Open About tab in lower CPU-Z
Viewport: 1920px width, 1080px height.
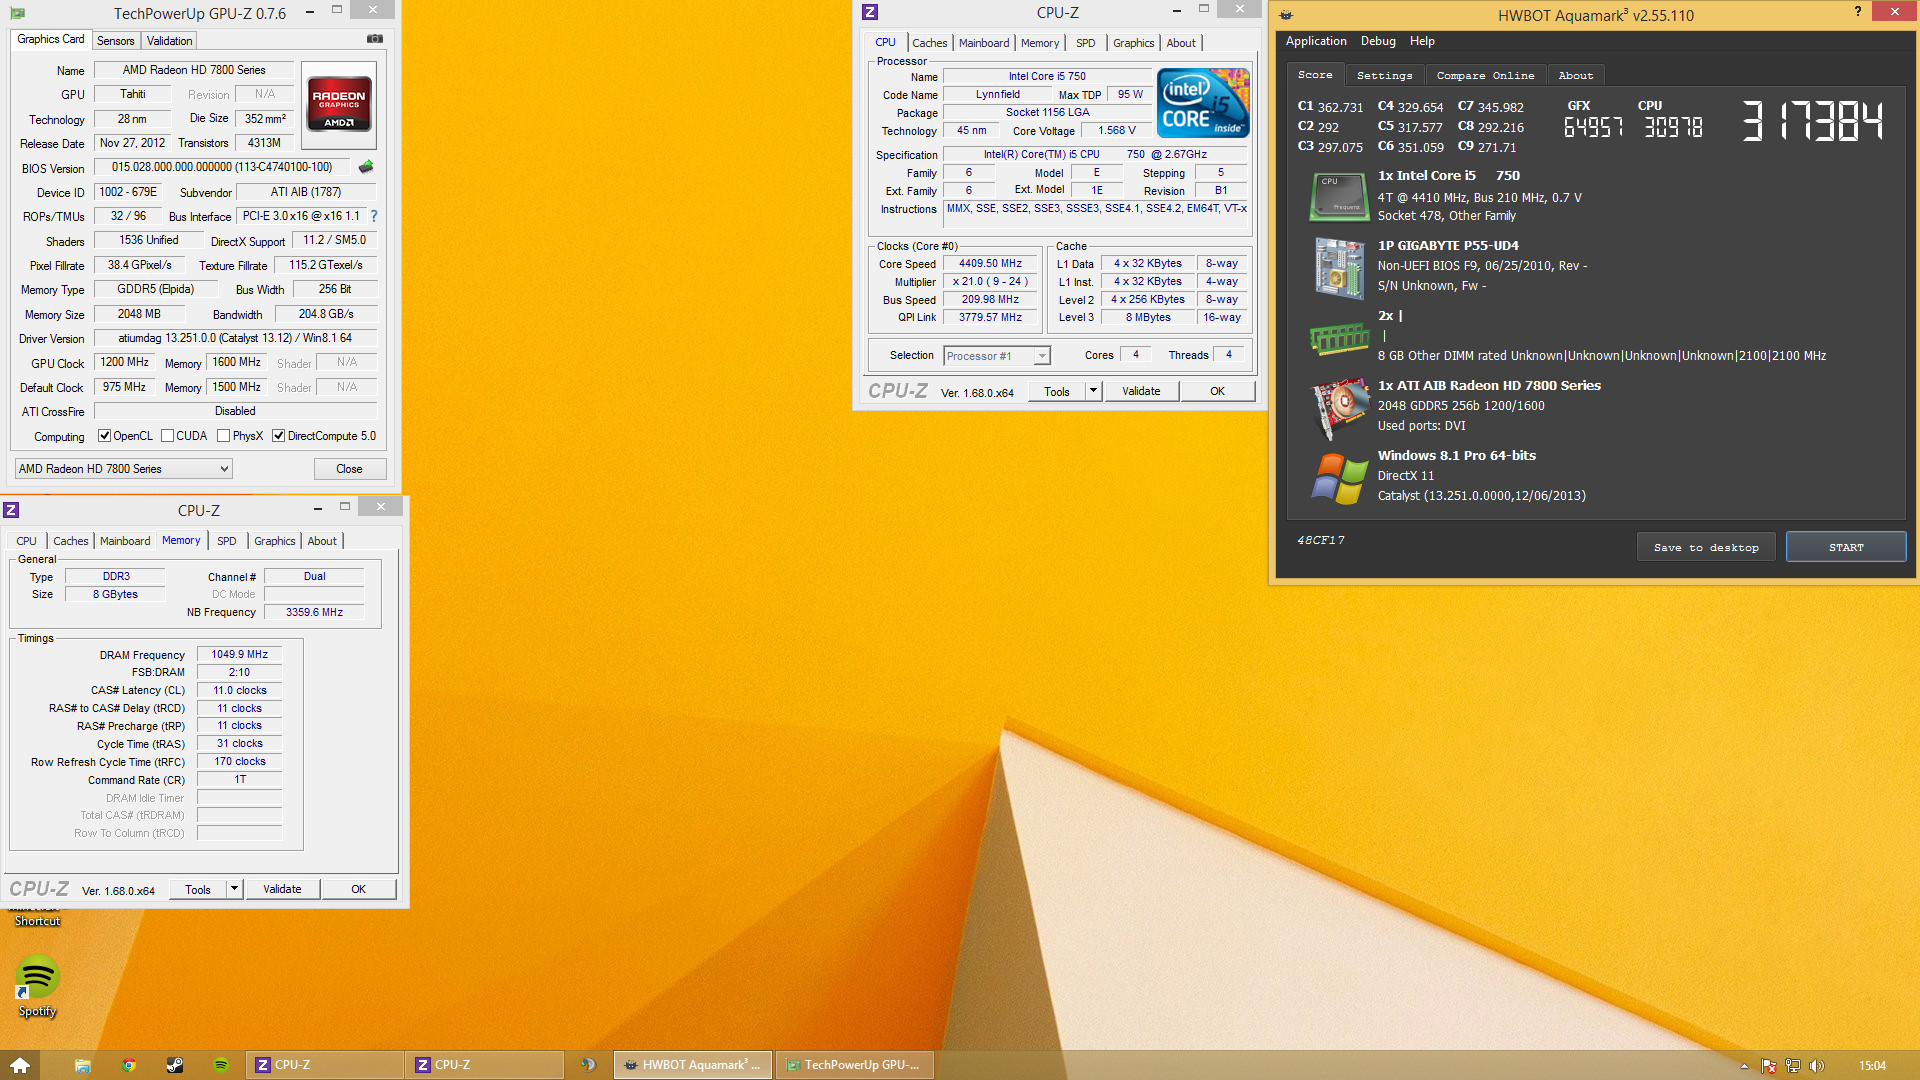322,541
